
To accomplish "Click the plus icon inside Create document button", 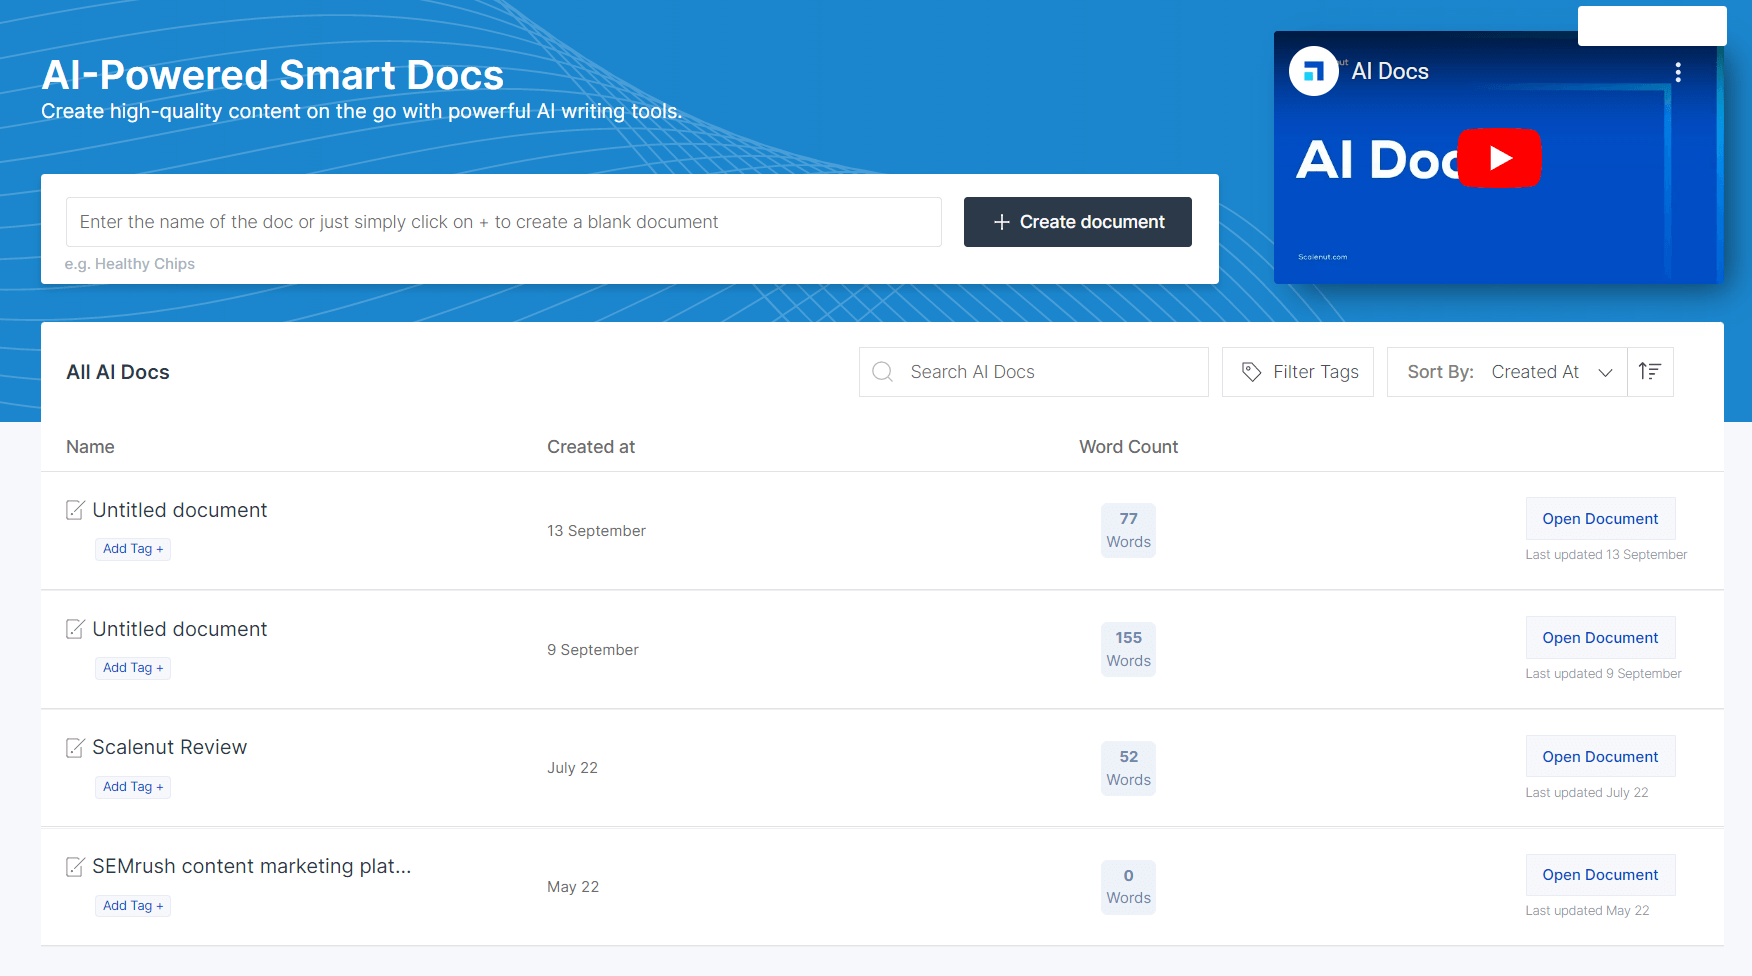I will [x=1002, y=222].
